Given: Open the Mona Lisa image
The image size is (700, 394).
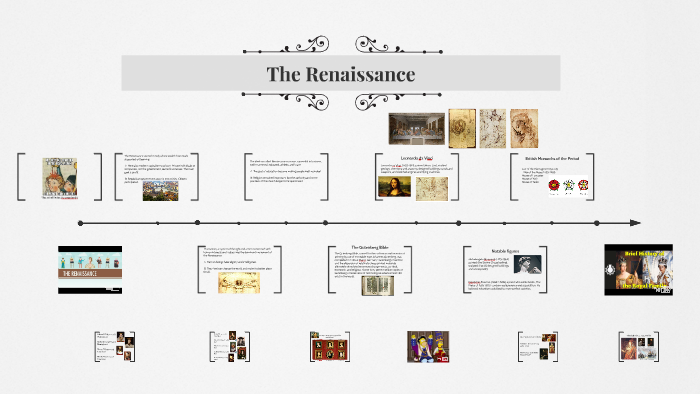Looking at the screenshot, I should (x=394, y=187).
